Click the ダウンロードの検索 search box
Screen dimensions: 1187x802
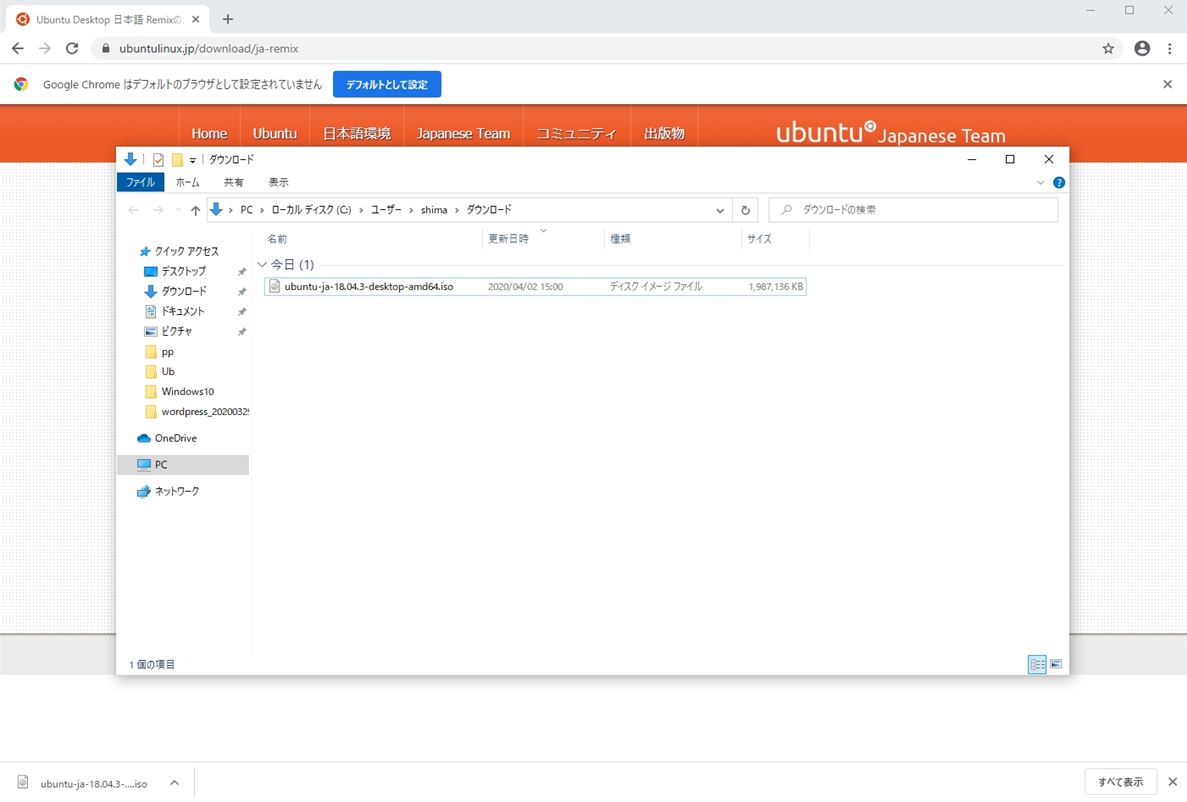pyautogui.click(x=913, y=210)
